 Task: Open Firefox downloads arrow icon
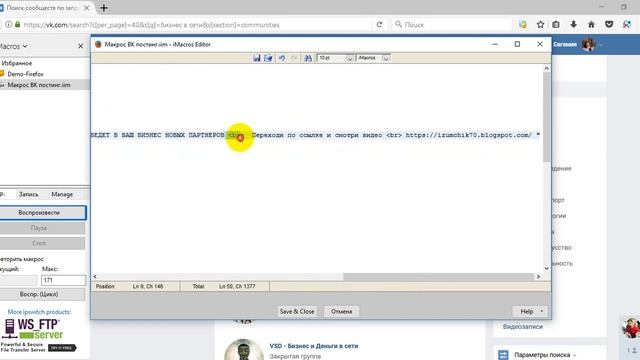[x=573, y=24]
